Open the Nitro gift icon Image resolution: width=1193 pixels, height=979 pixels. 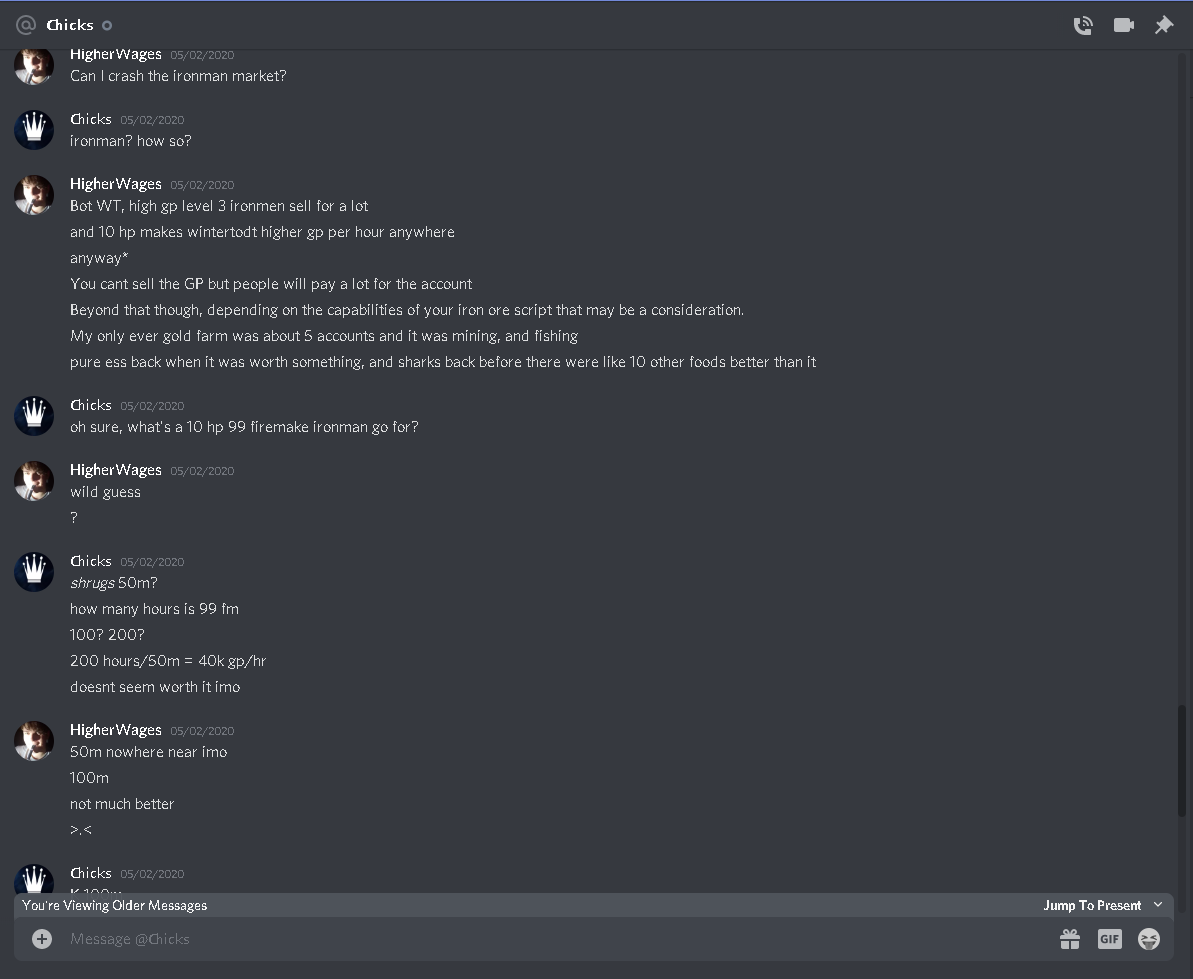click(x=1070, y=939)
